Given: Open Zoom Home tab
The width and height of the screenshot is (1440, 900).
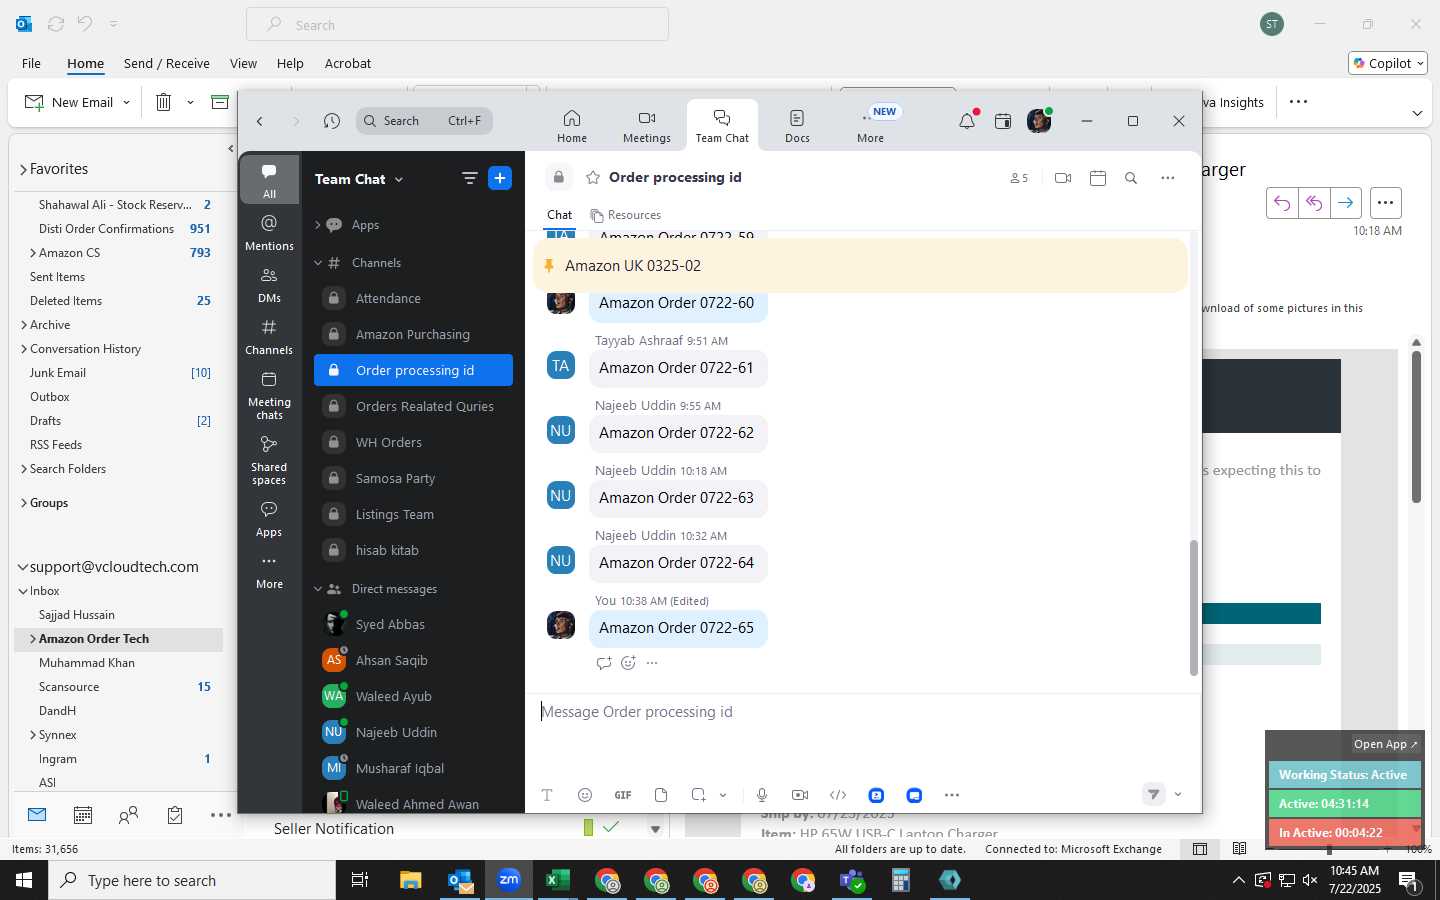Looking at the screenshot, I should click(572, 126).
